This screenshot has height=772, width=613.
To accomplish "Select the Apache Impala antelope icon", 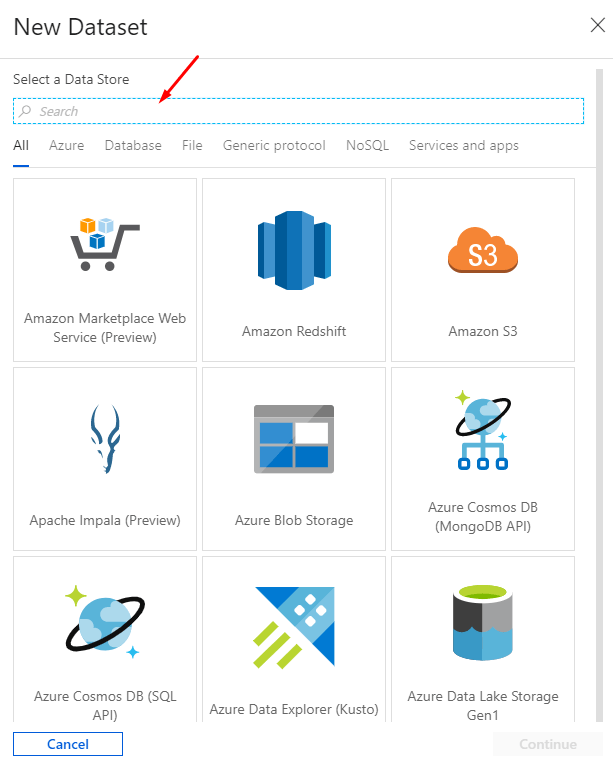I will coord(105,439).
